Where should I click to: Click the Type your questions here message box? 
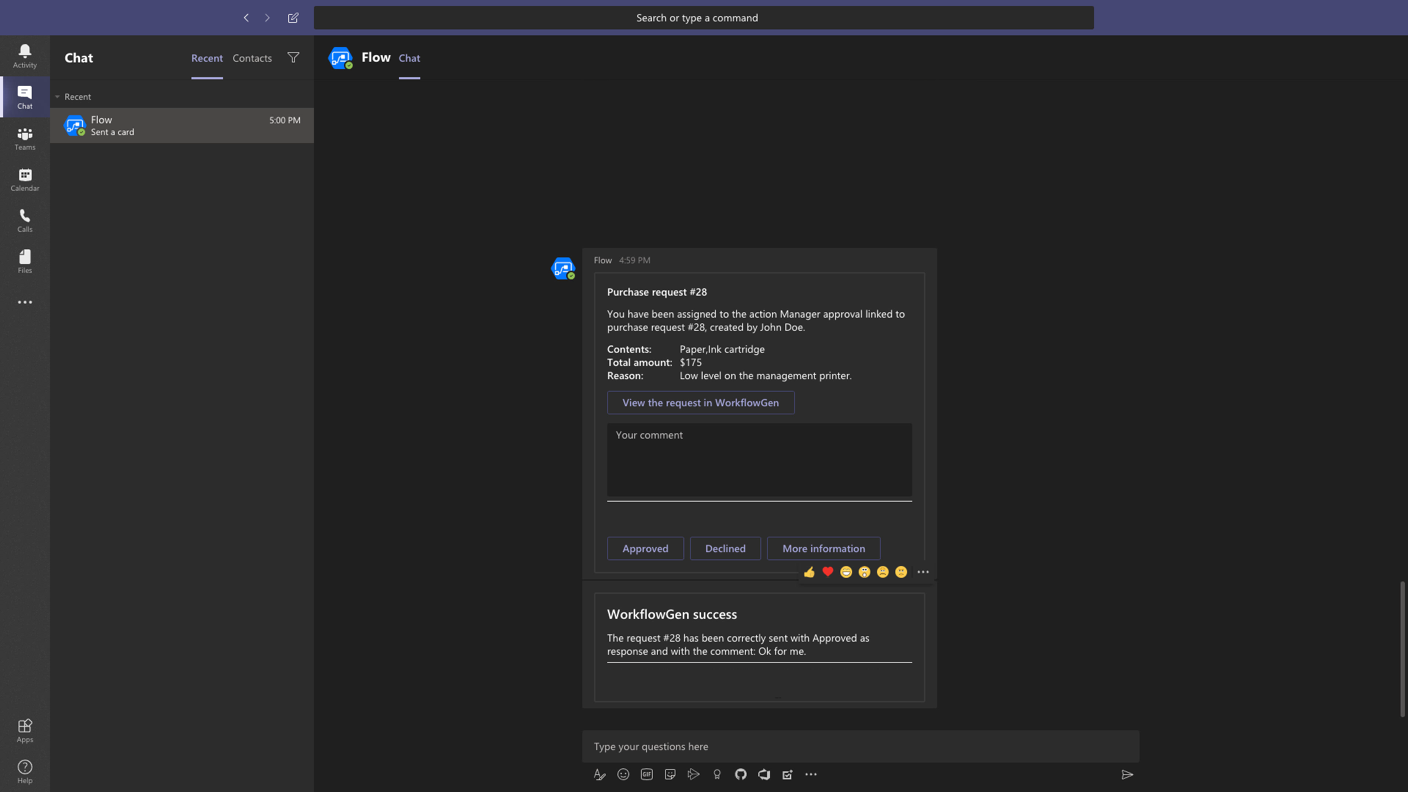[x=860, y=746]
